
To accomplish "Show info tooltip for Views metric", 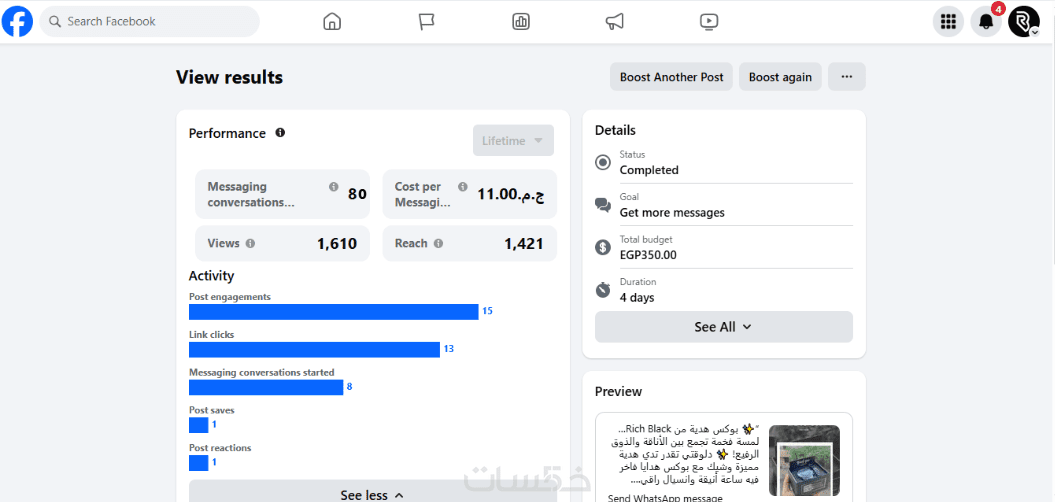I will [250, 243].
